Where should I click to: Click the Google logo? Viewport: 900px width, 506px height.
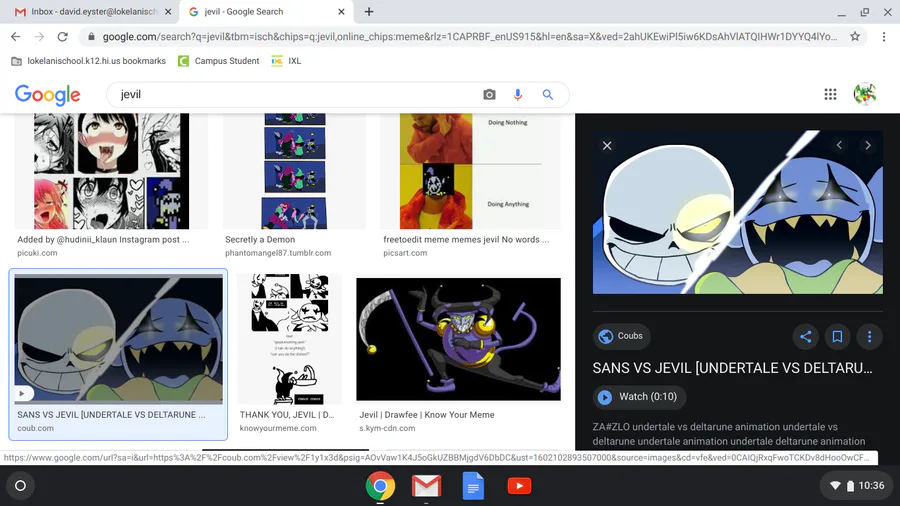[x=48, y=95]
